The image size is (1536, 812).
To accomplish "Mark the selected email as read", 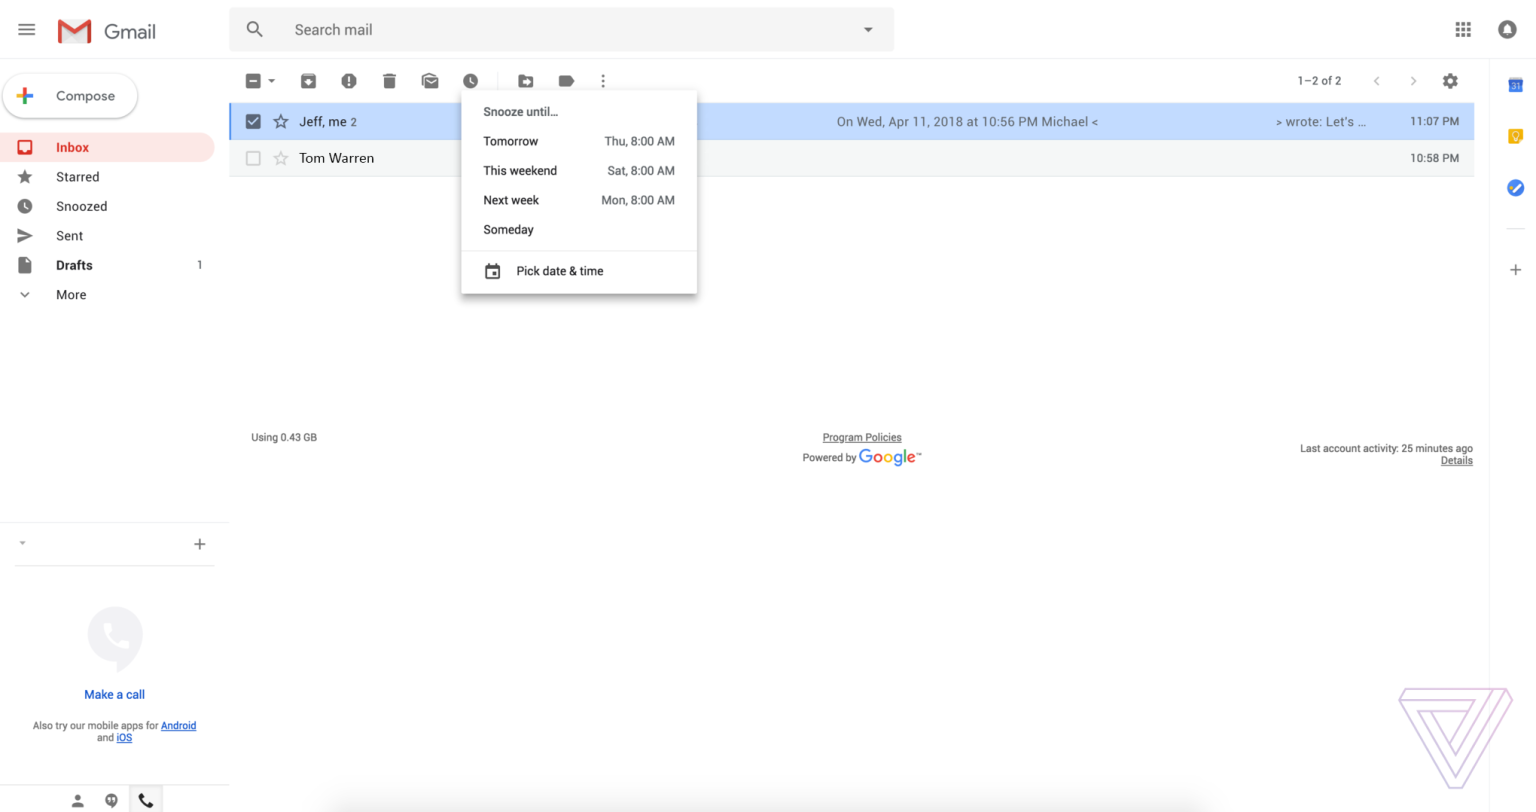I will (430, 80).
